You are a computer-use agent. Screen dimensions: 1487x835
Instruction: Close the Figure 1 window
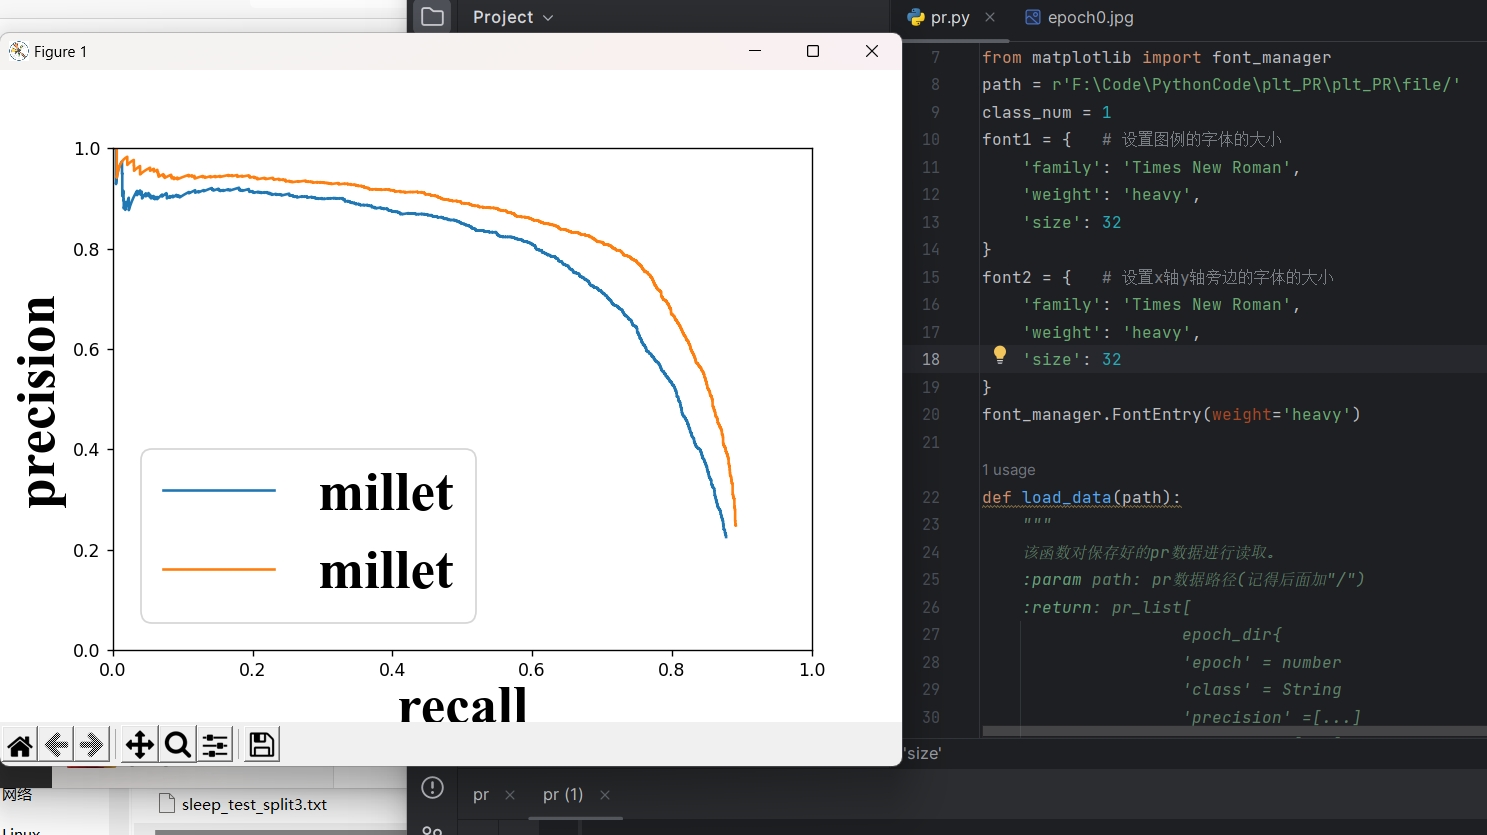coord(872,51)
